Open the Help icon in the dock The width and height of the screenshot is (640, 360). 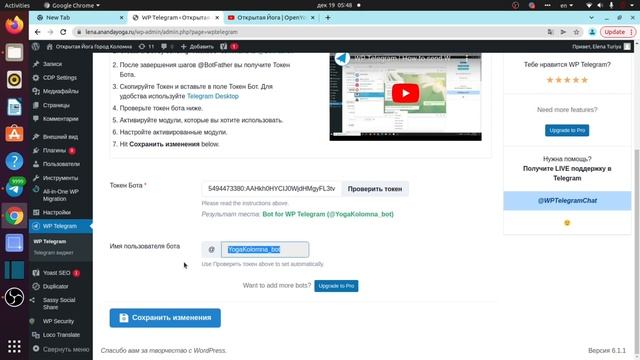14,161
